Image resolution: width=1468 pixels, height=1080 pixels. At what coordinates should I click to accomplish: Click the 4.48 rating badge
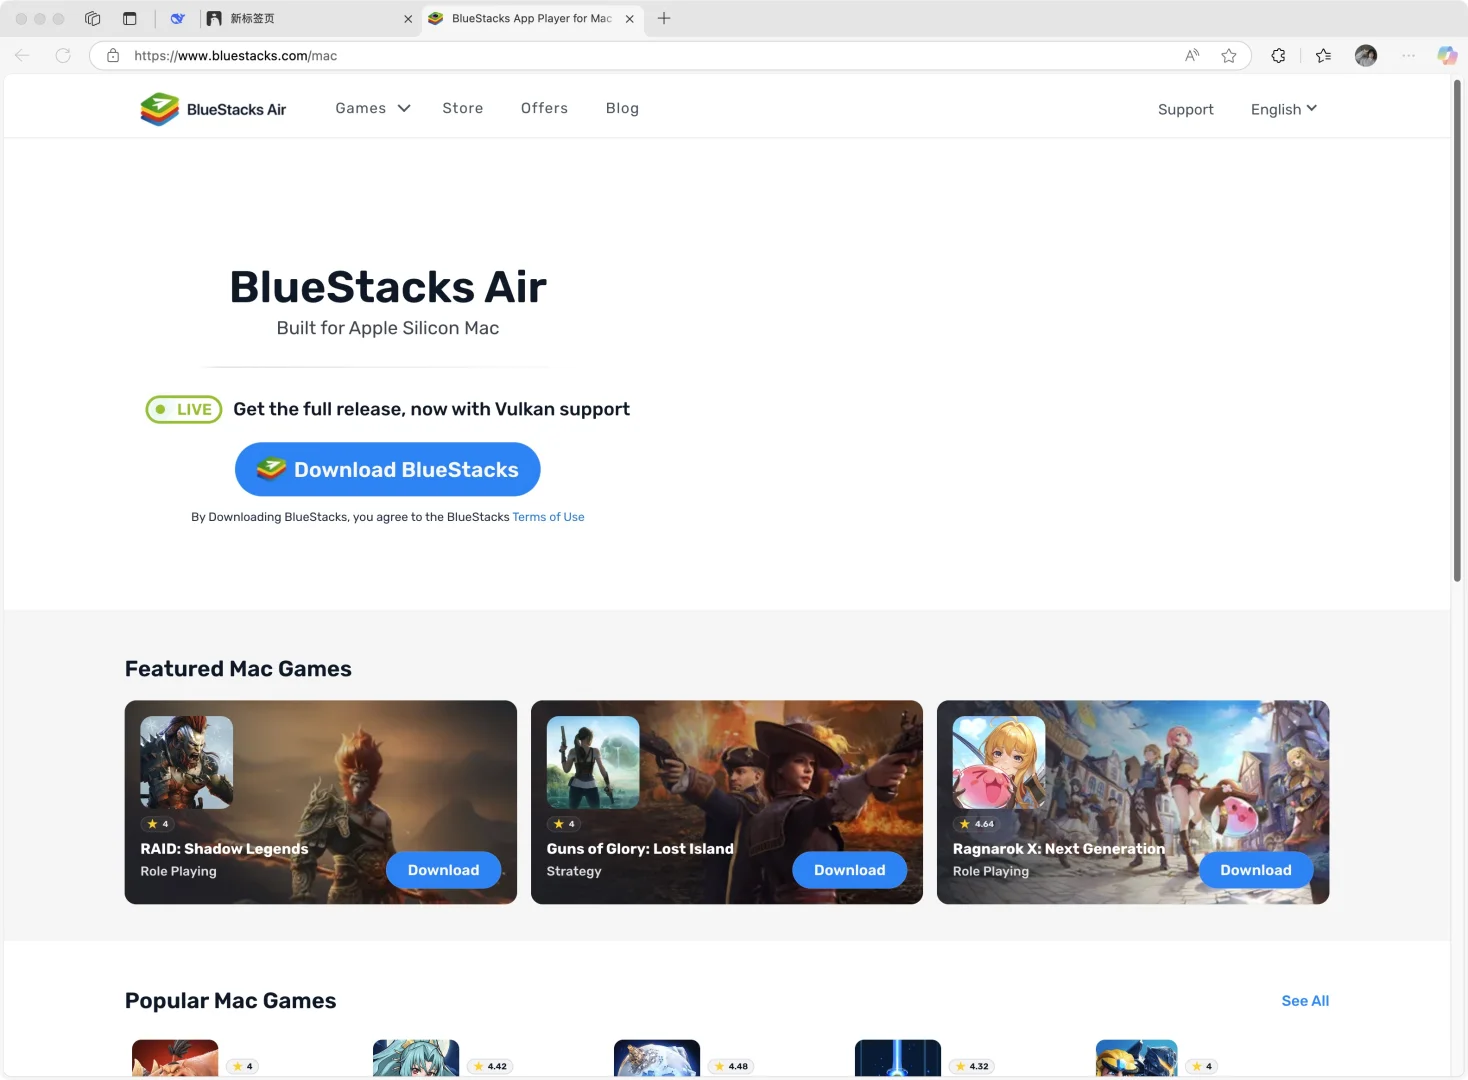(731, 1066)
